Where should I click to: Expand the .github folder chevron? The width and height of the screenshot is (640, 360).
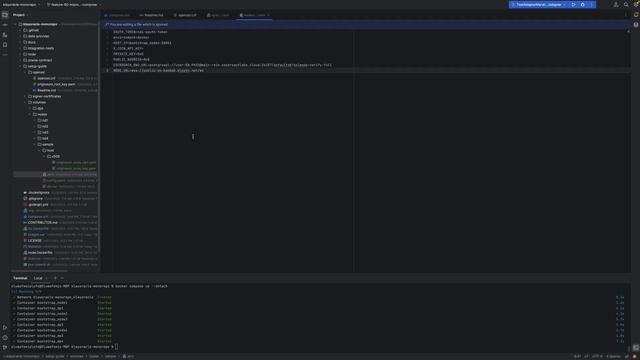point(20,30)
